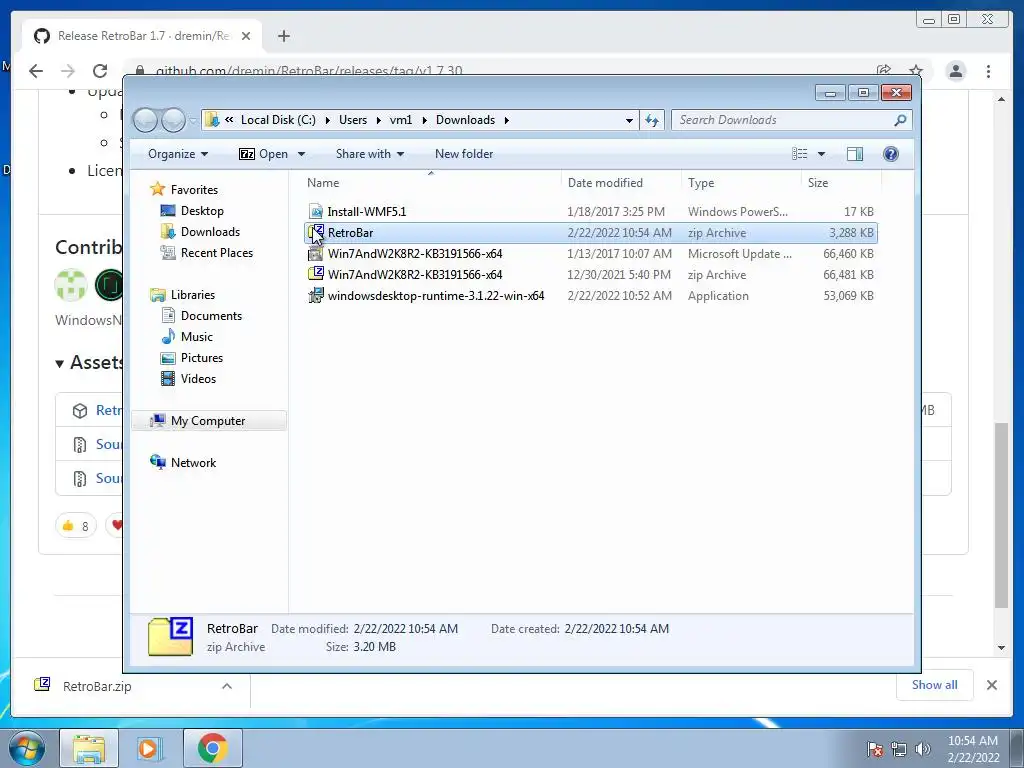Click the network tray icon
Viewport: 1024px width, 768px height.
coord(899,749)
